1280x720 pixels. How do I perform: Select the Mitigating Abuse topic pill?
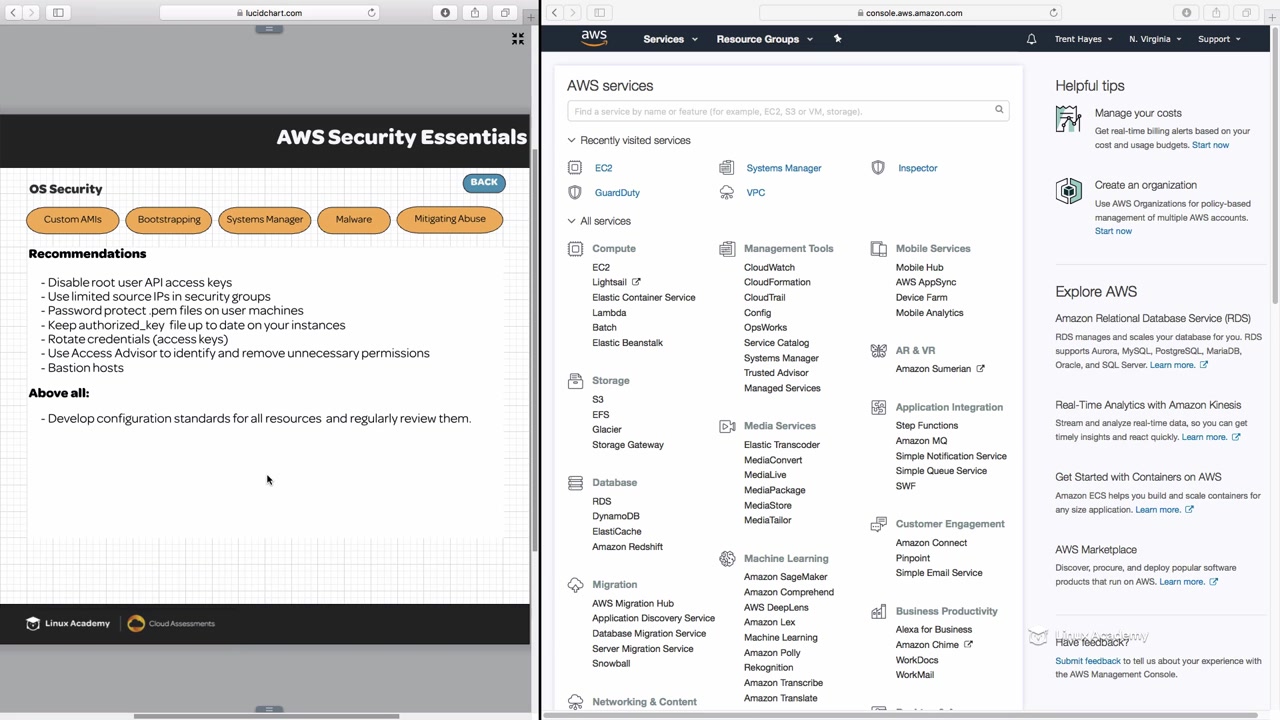click(x=450, y=219)
